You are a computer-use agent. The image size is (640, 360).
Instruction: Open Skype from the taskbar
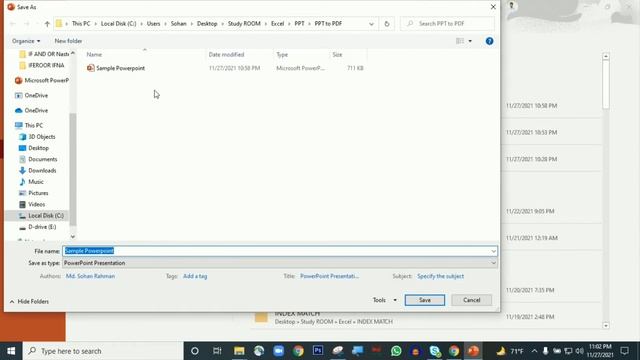435,351
